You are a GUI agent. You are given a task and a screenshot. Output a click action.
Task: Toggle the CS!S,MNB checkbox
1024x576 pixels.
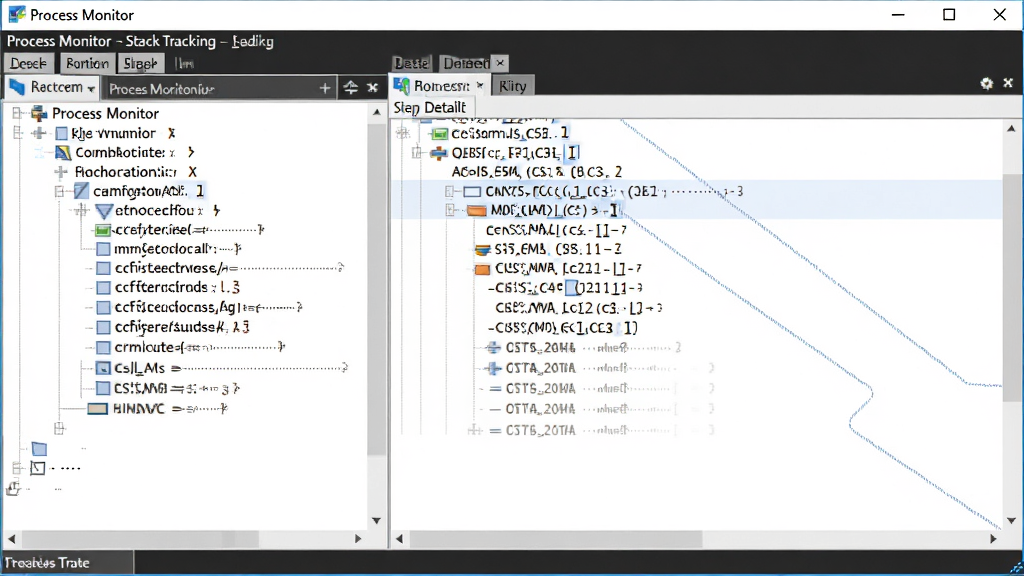(103, 389)
